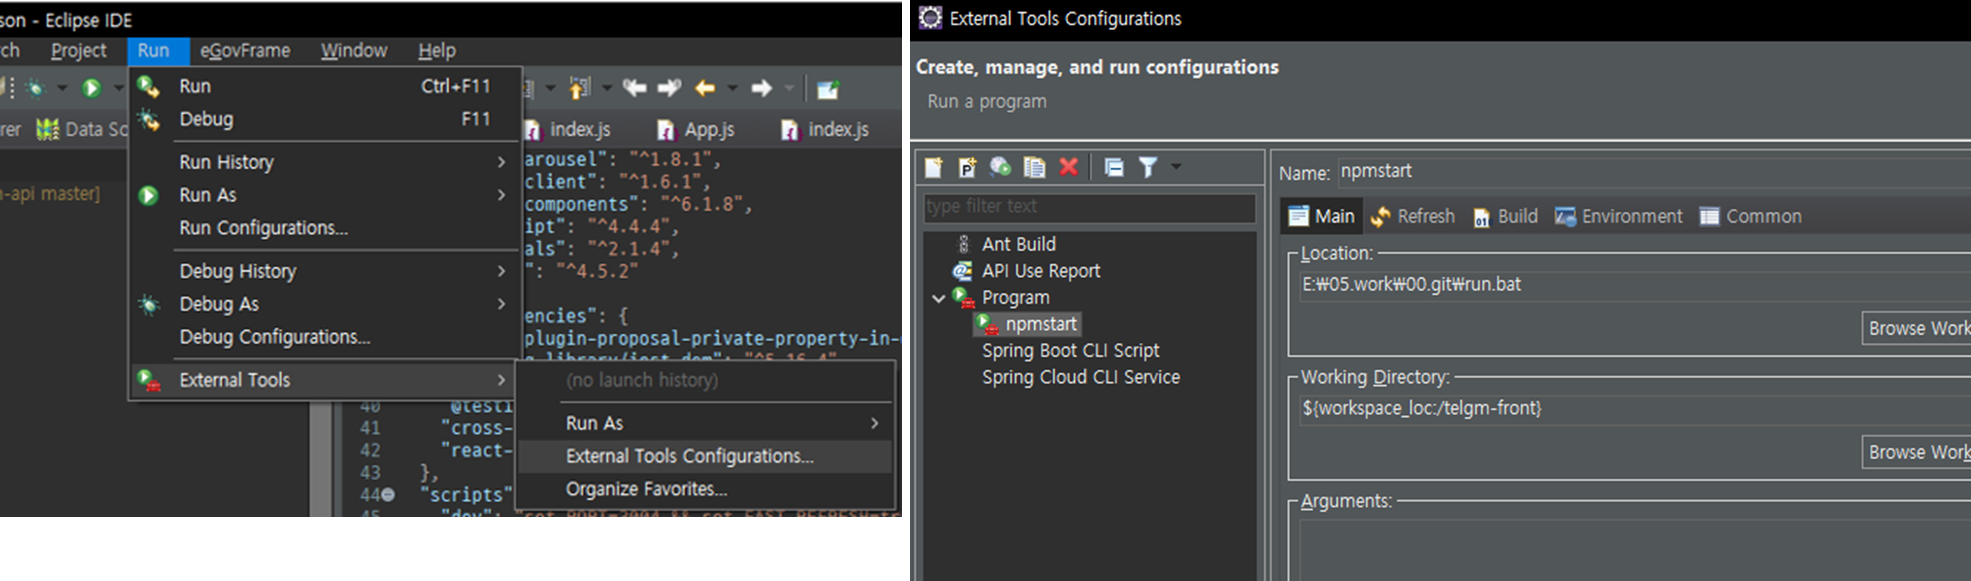Open Run Configurations... menu entry
Image resolution: width=1971 pixels, height=581 pixels.
click(325, 228)
